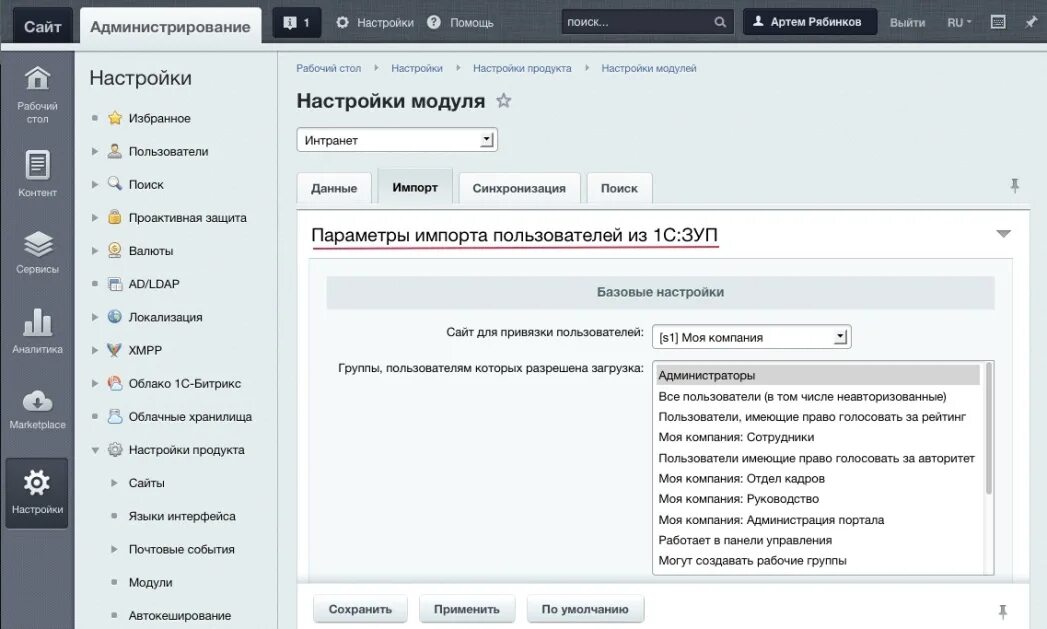Click the Поиск magnifier icon in menu
Screen dimensions: 1047x629
[115, 184]
